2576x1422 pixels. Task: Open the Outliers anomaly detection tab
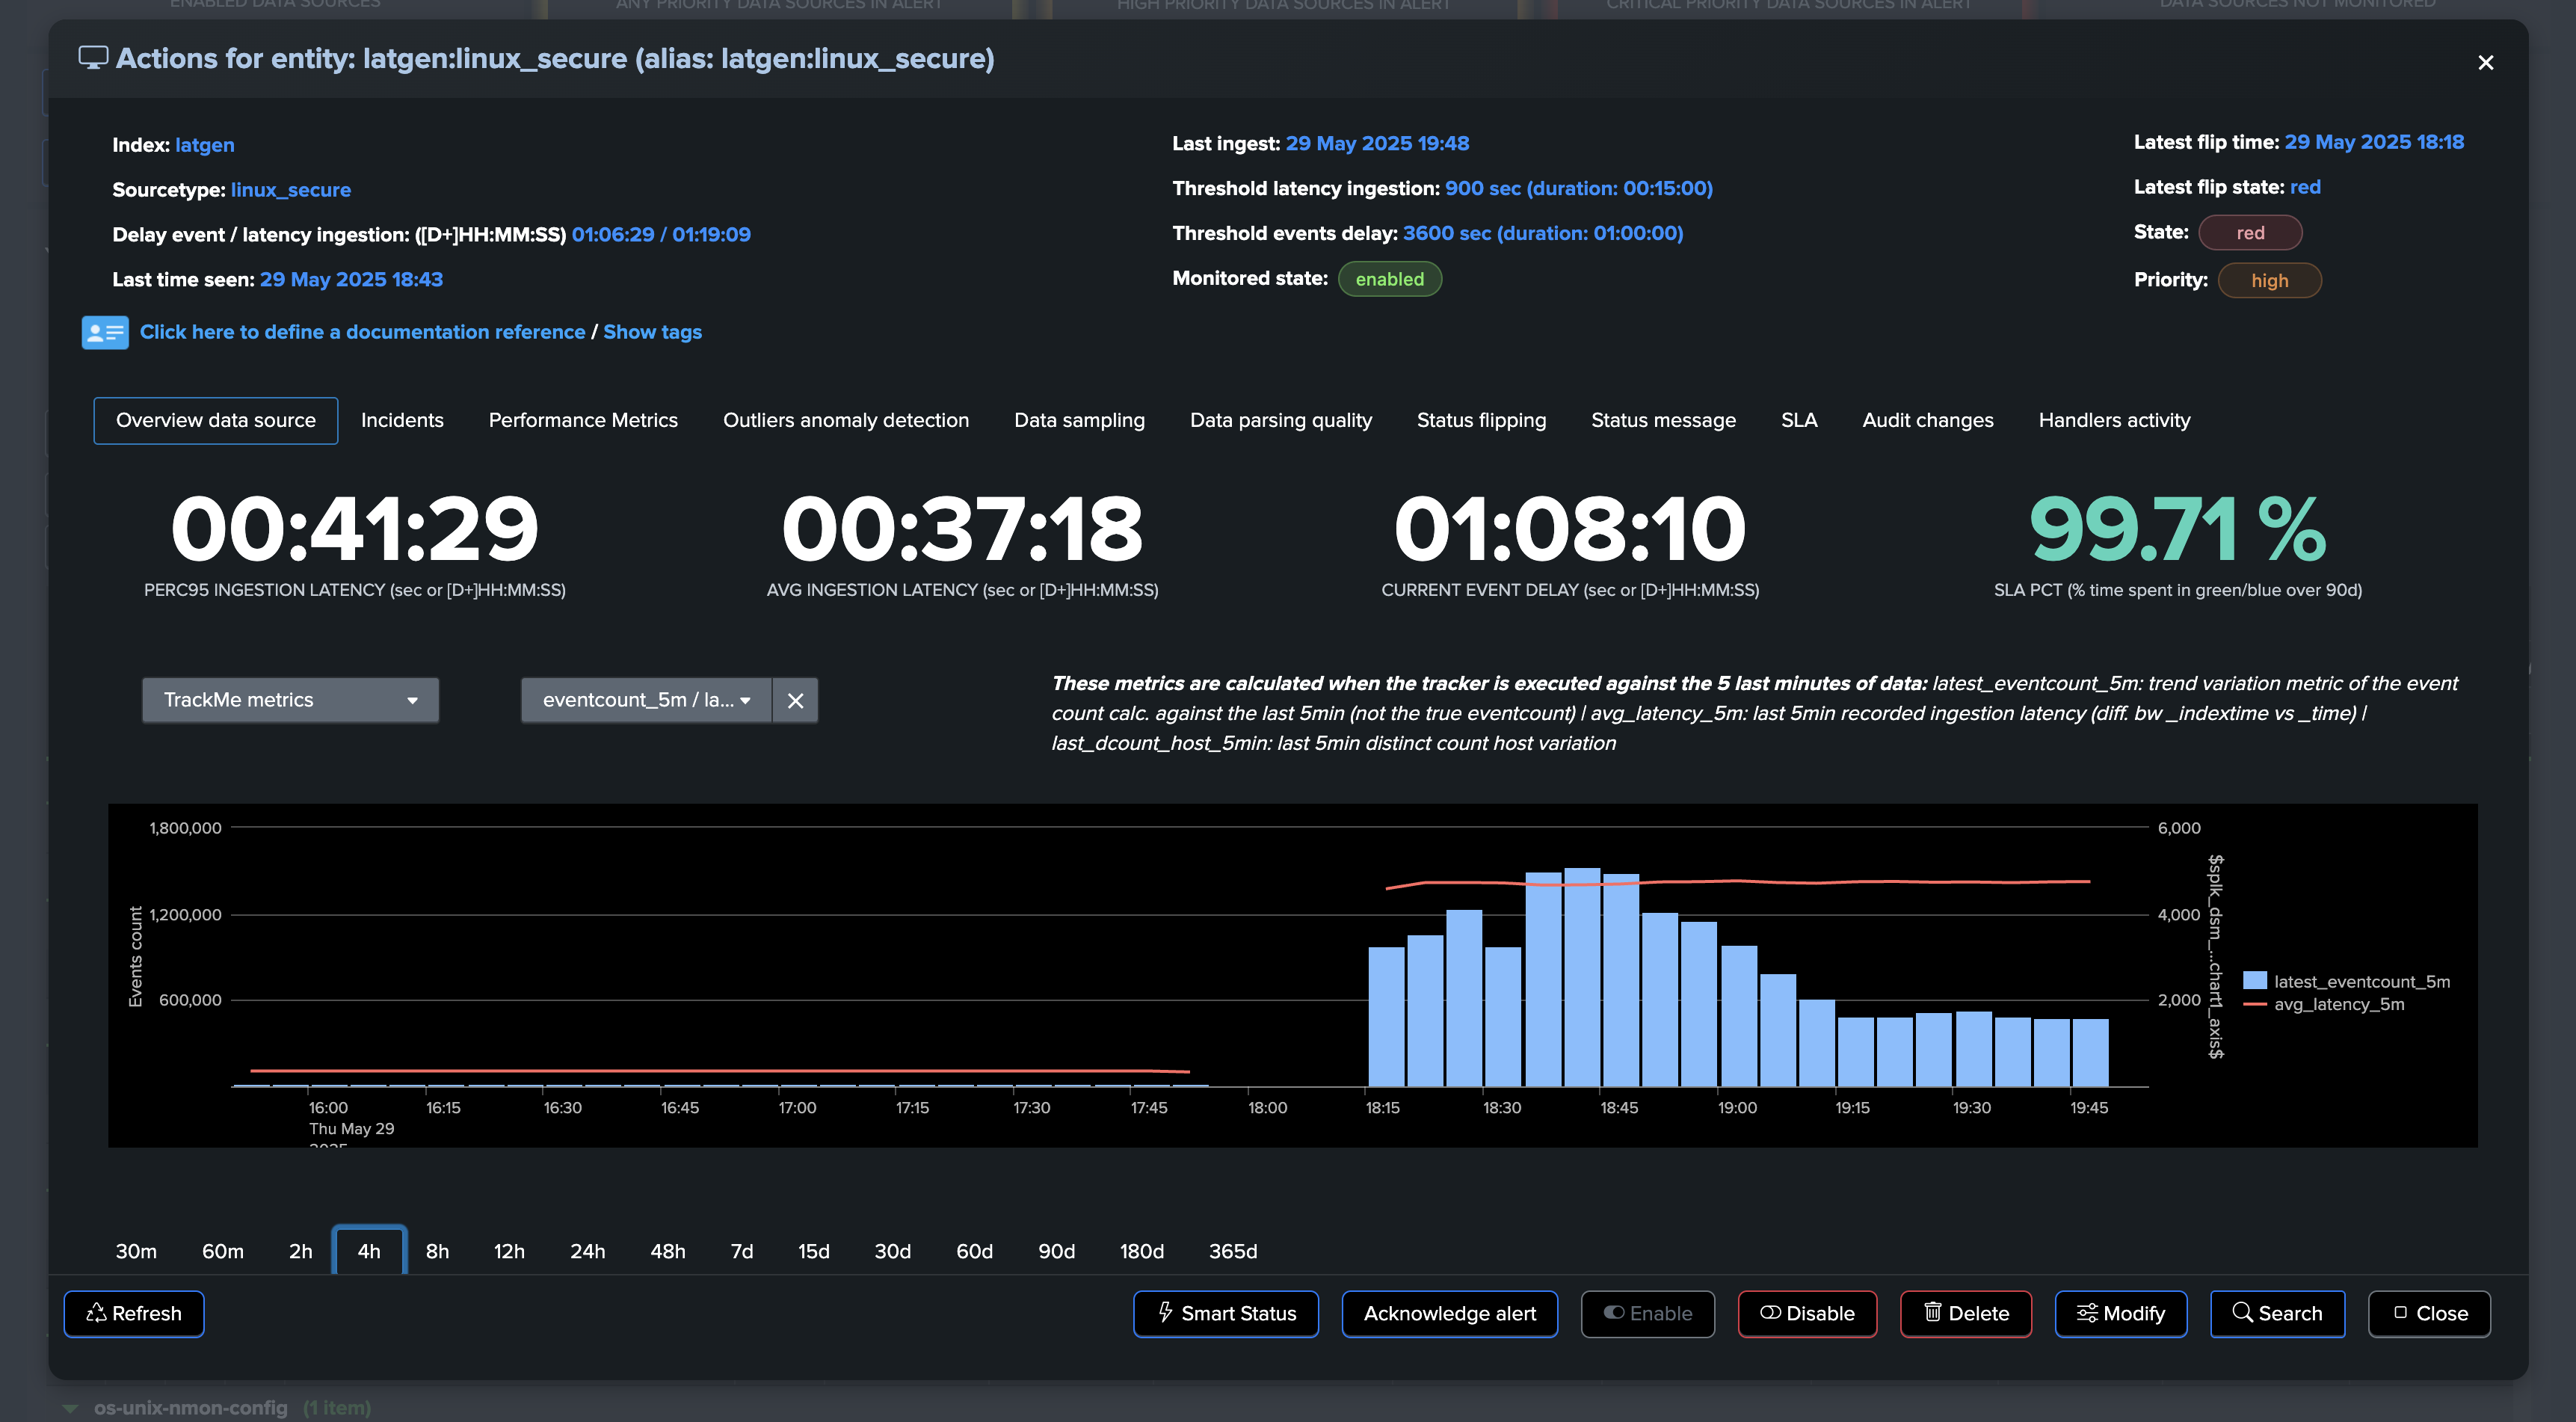coord(845,420)
